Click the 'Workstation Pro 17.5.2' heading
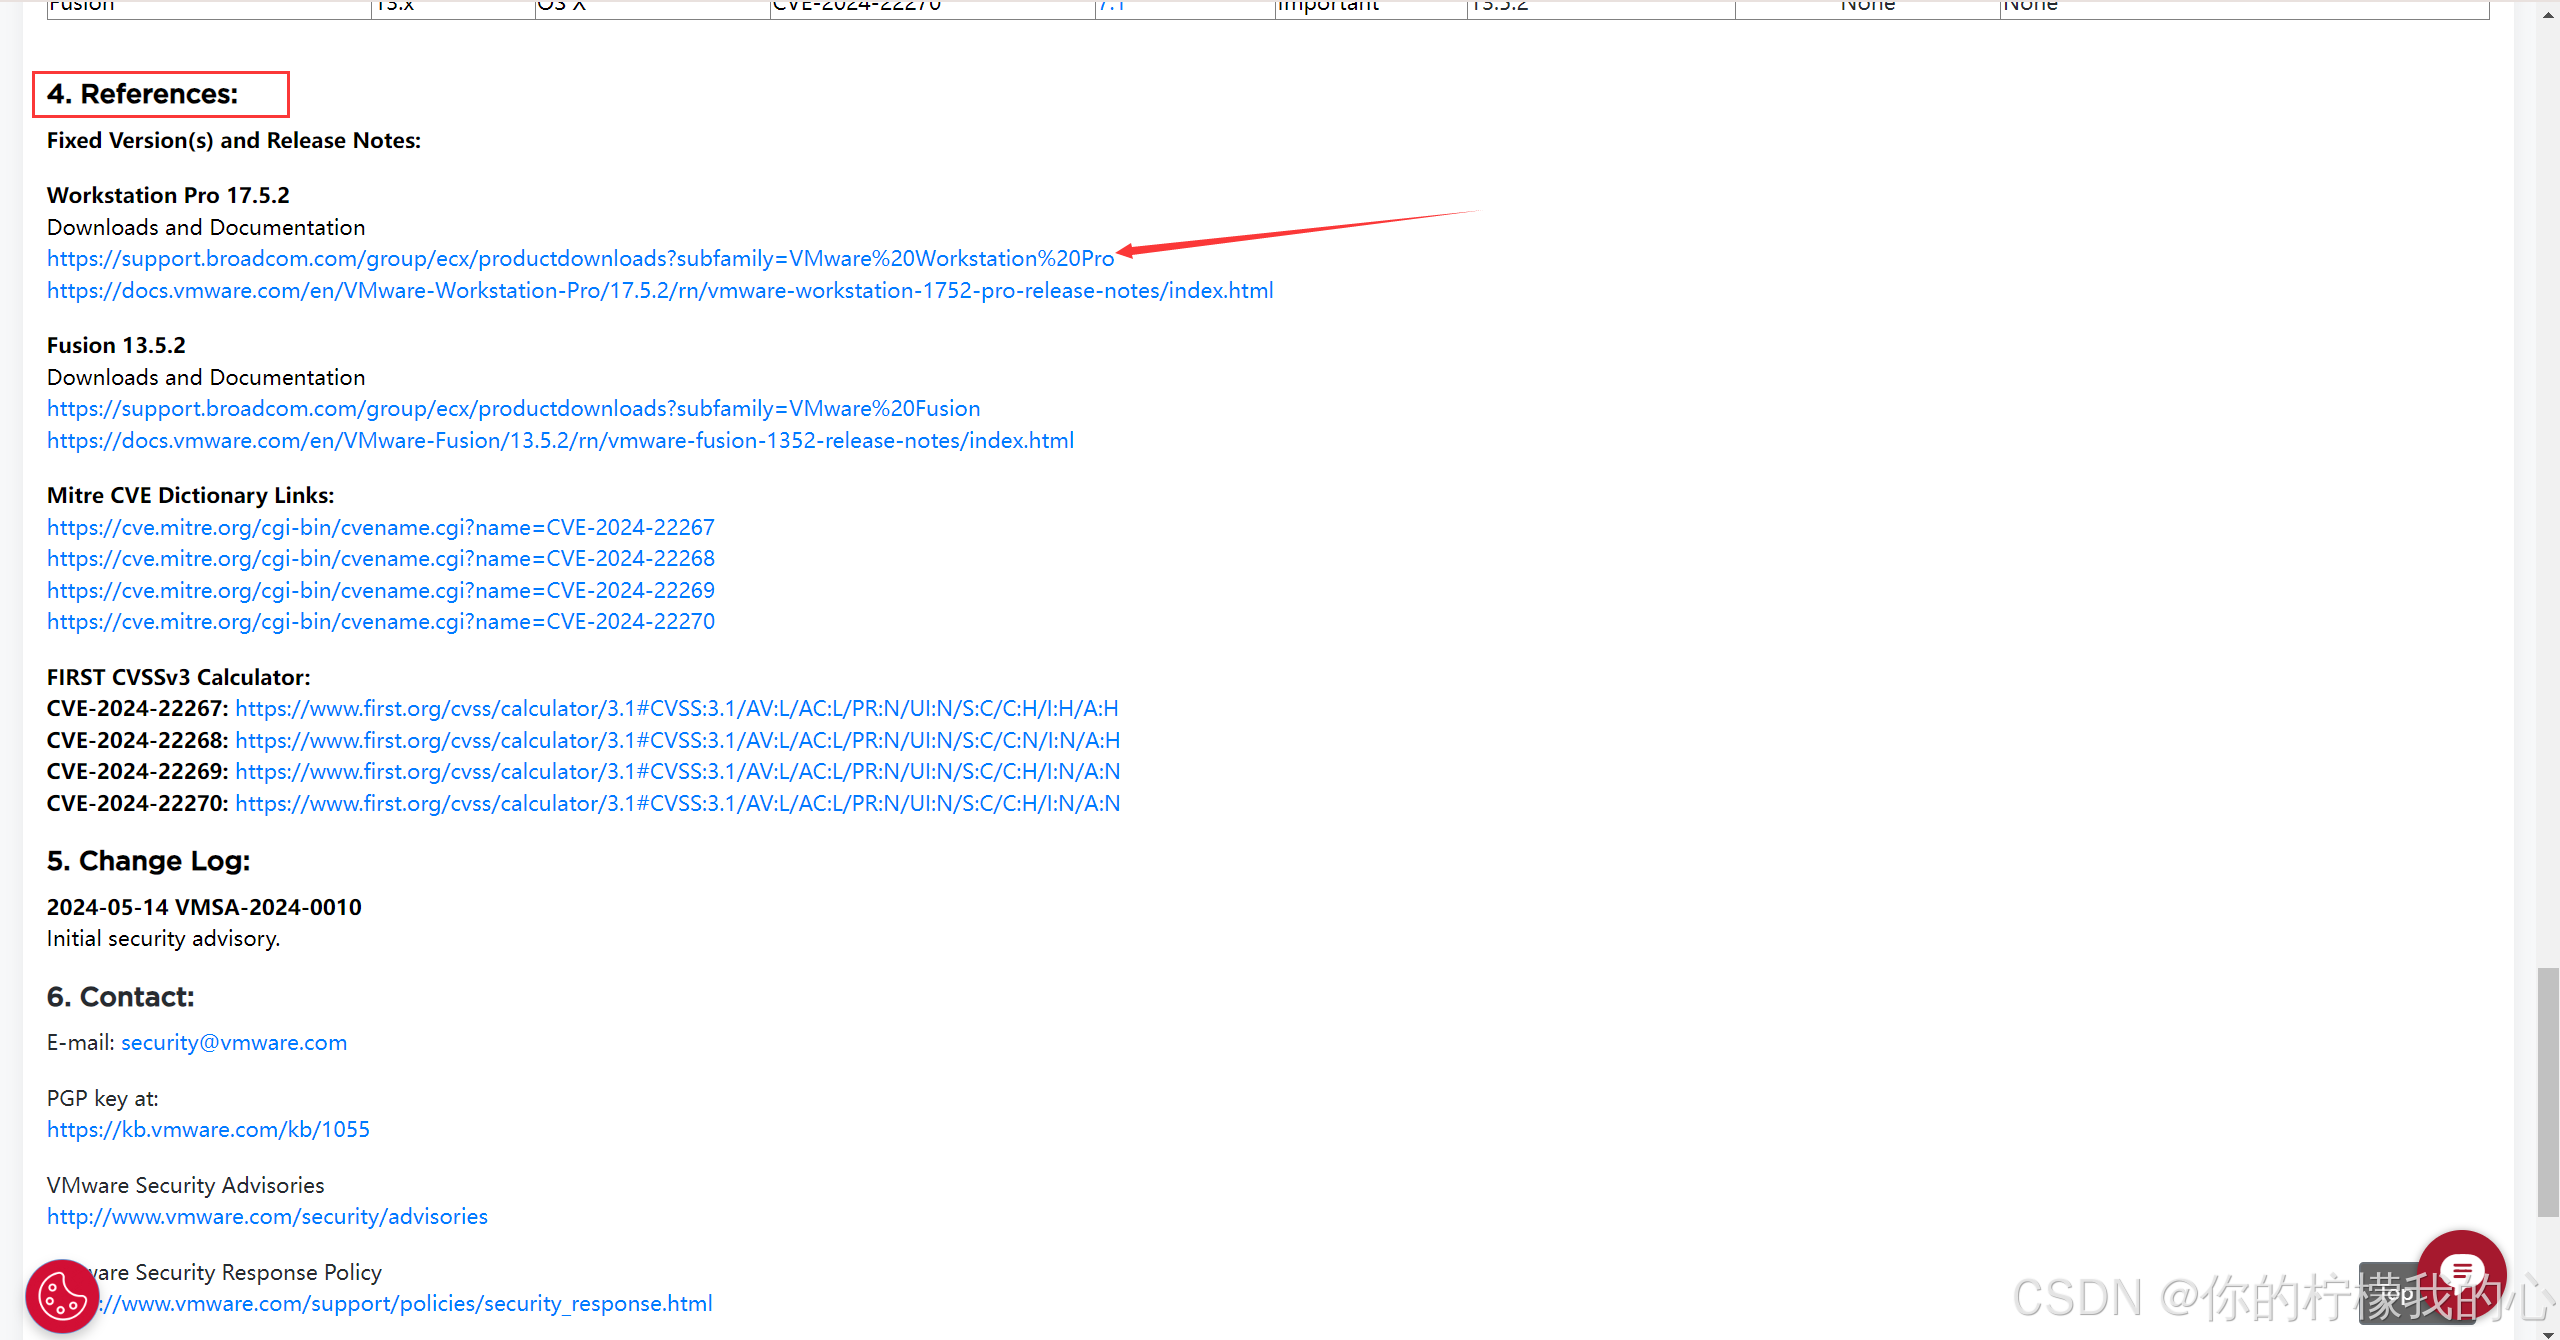The image size is (2560, 1340). (168, 195)
